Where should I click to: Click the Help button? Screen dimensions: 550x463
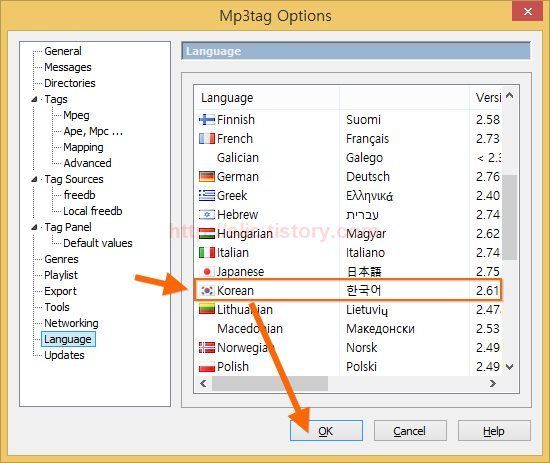(494, 431)
